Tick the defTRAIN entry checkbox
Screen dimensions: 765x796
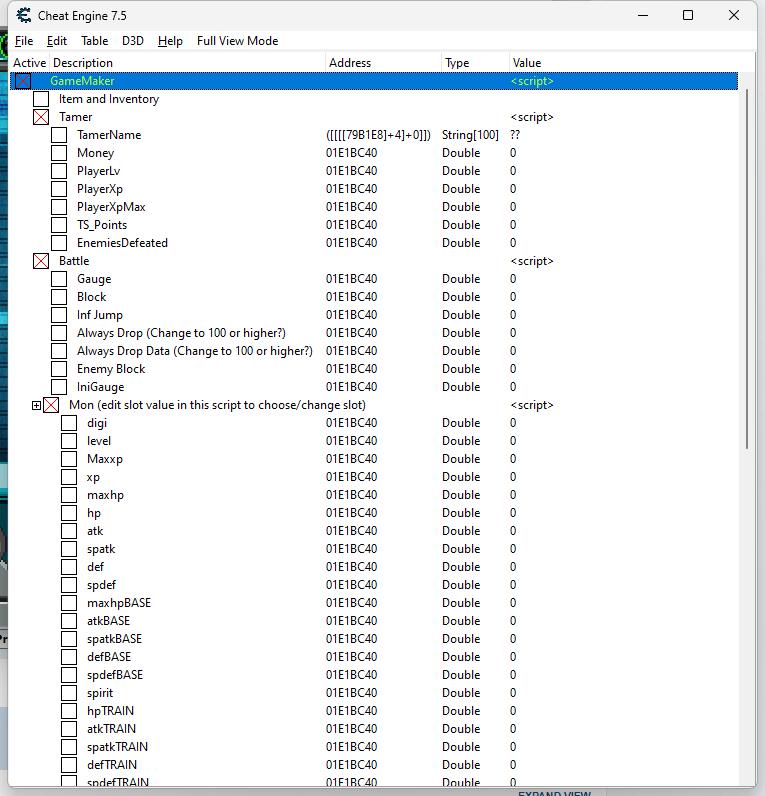tap(69, 765)
